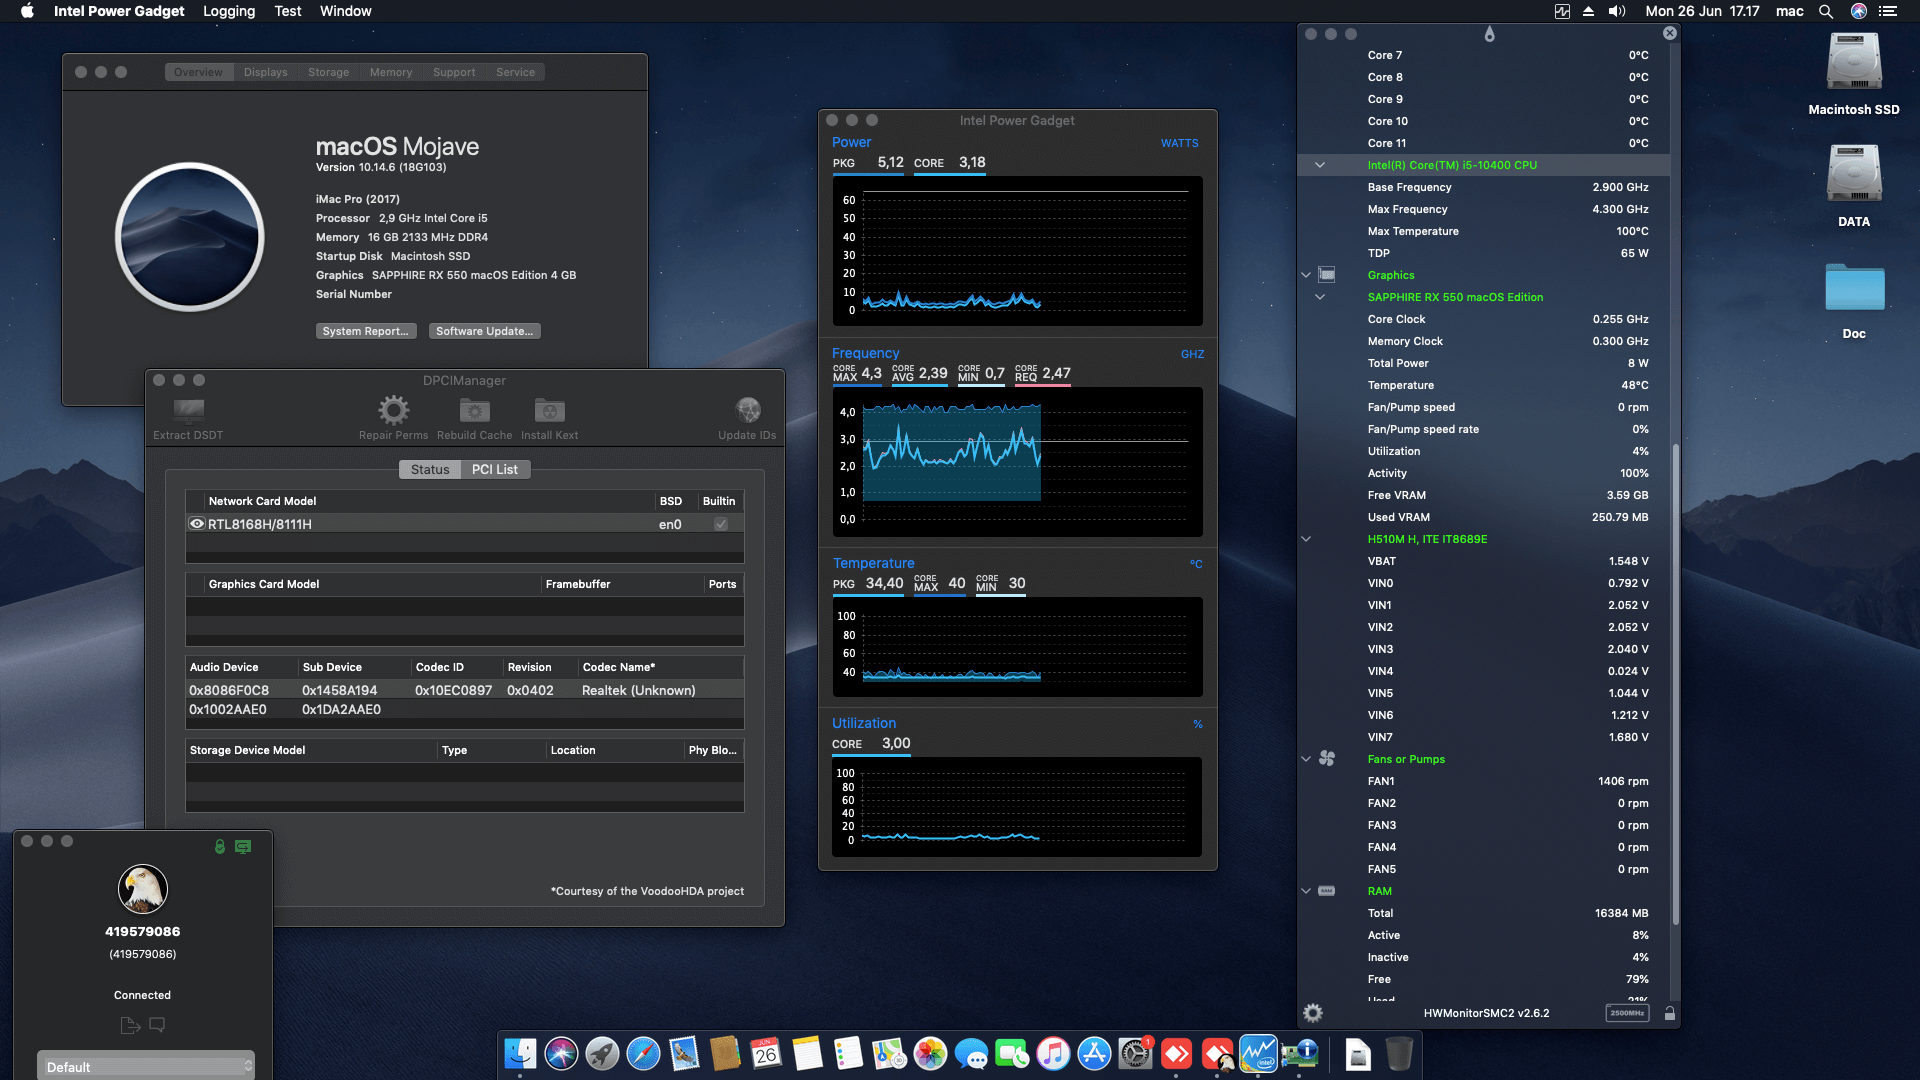This screenshot has height=1080, width=1920.
Task: Select the DATA drive on desktop
Action: pos(1854,186)
